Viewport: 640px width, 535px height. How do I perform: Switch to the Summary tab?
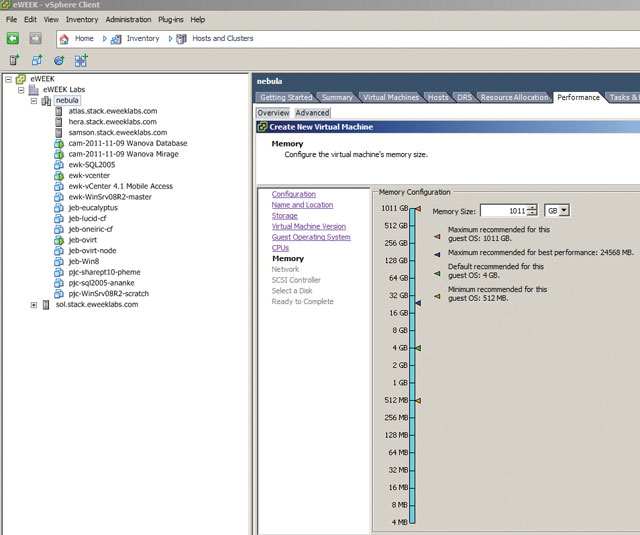tap(337, 97)
